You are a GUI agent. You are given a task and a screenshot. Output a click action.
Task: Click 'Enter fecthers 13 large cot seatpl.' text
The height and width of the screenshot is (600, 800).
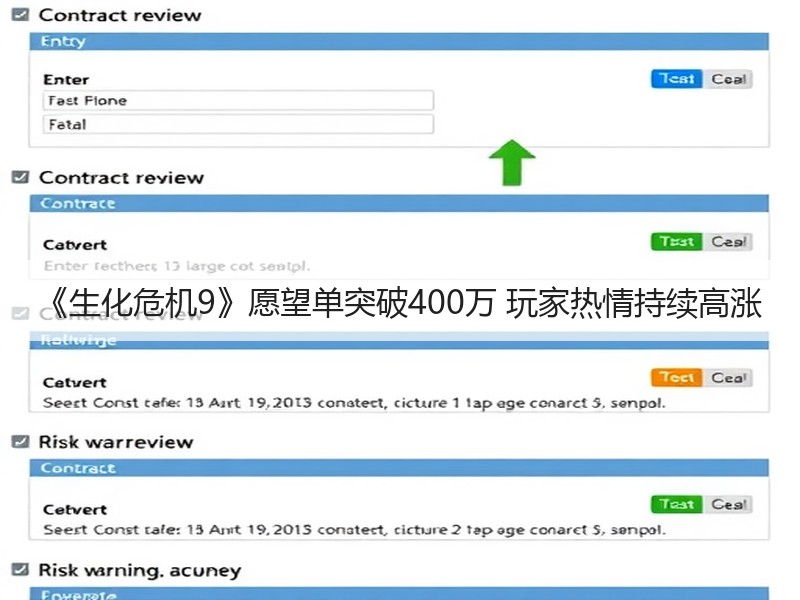click(x=177, y=266)
